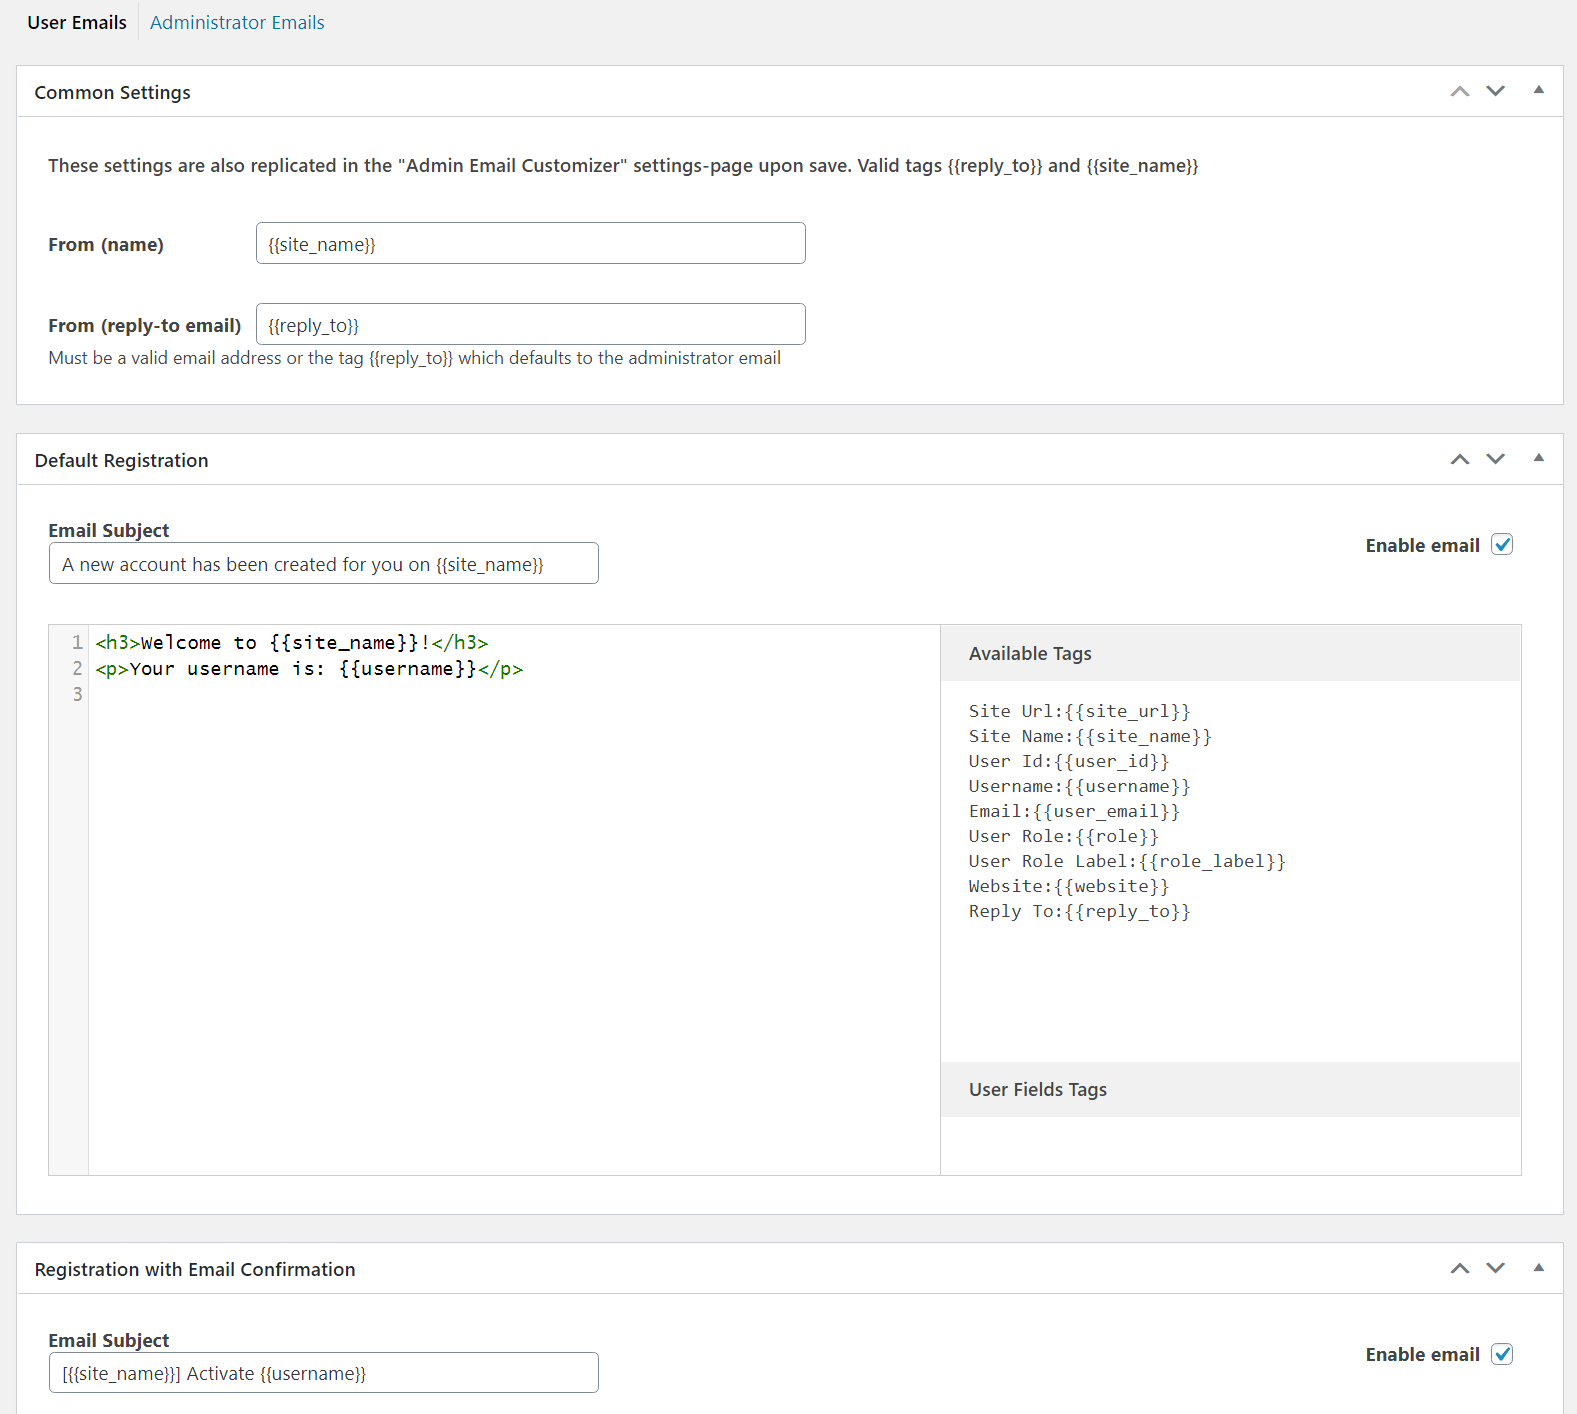The image size is (1577, 1414).
Task: Click the Common Settings panel title
Action: point(112,92)
